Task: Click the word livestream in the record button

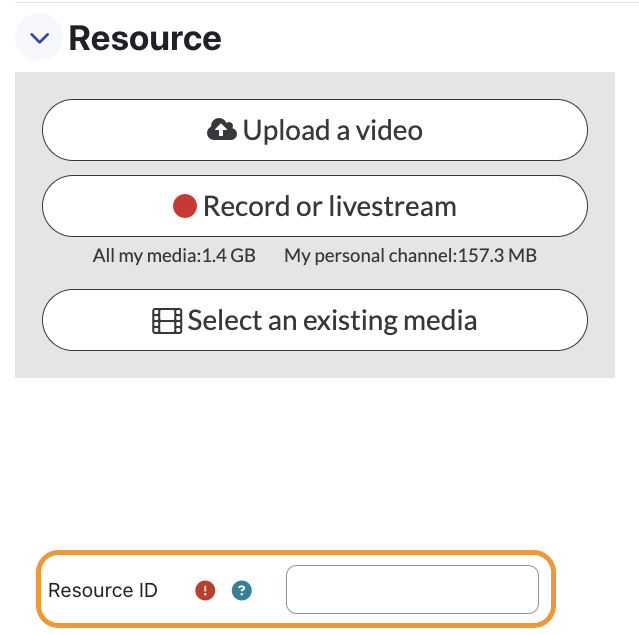Action: [x=392, y=206]
